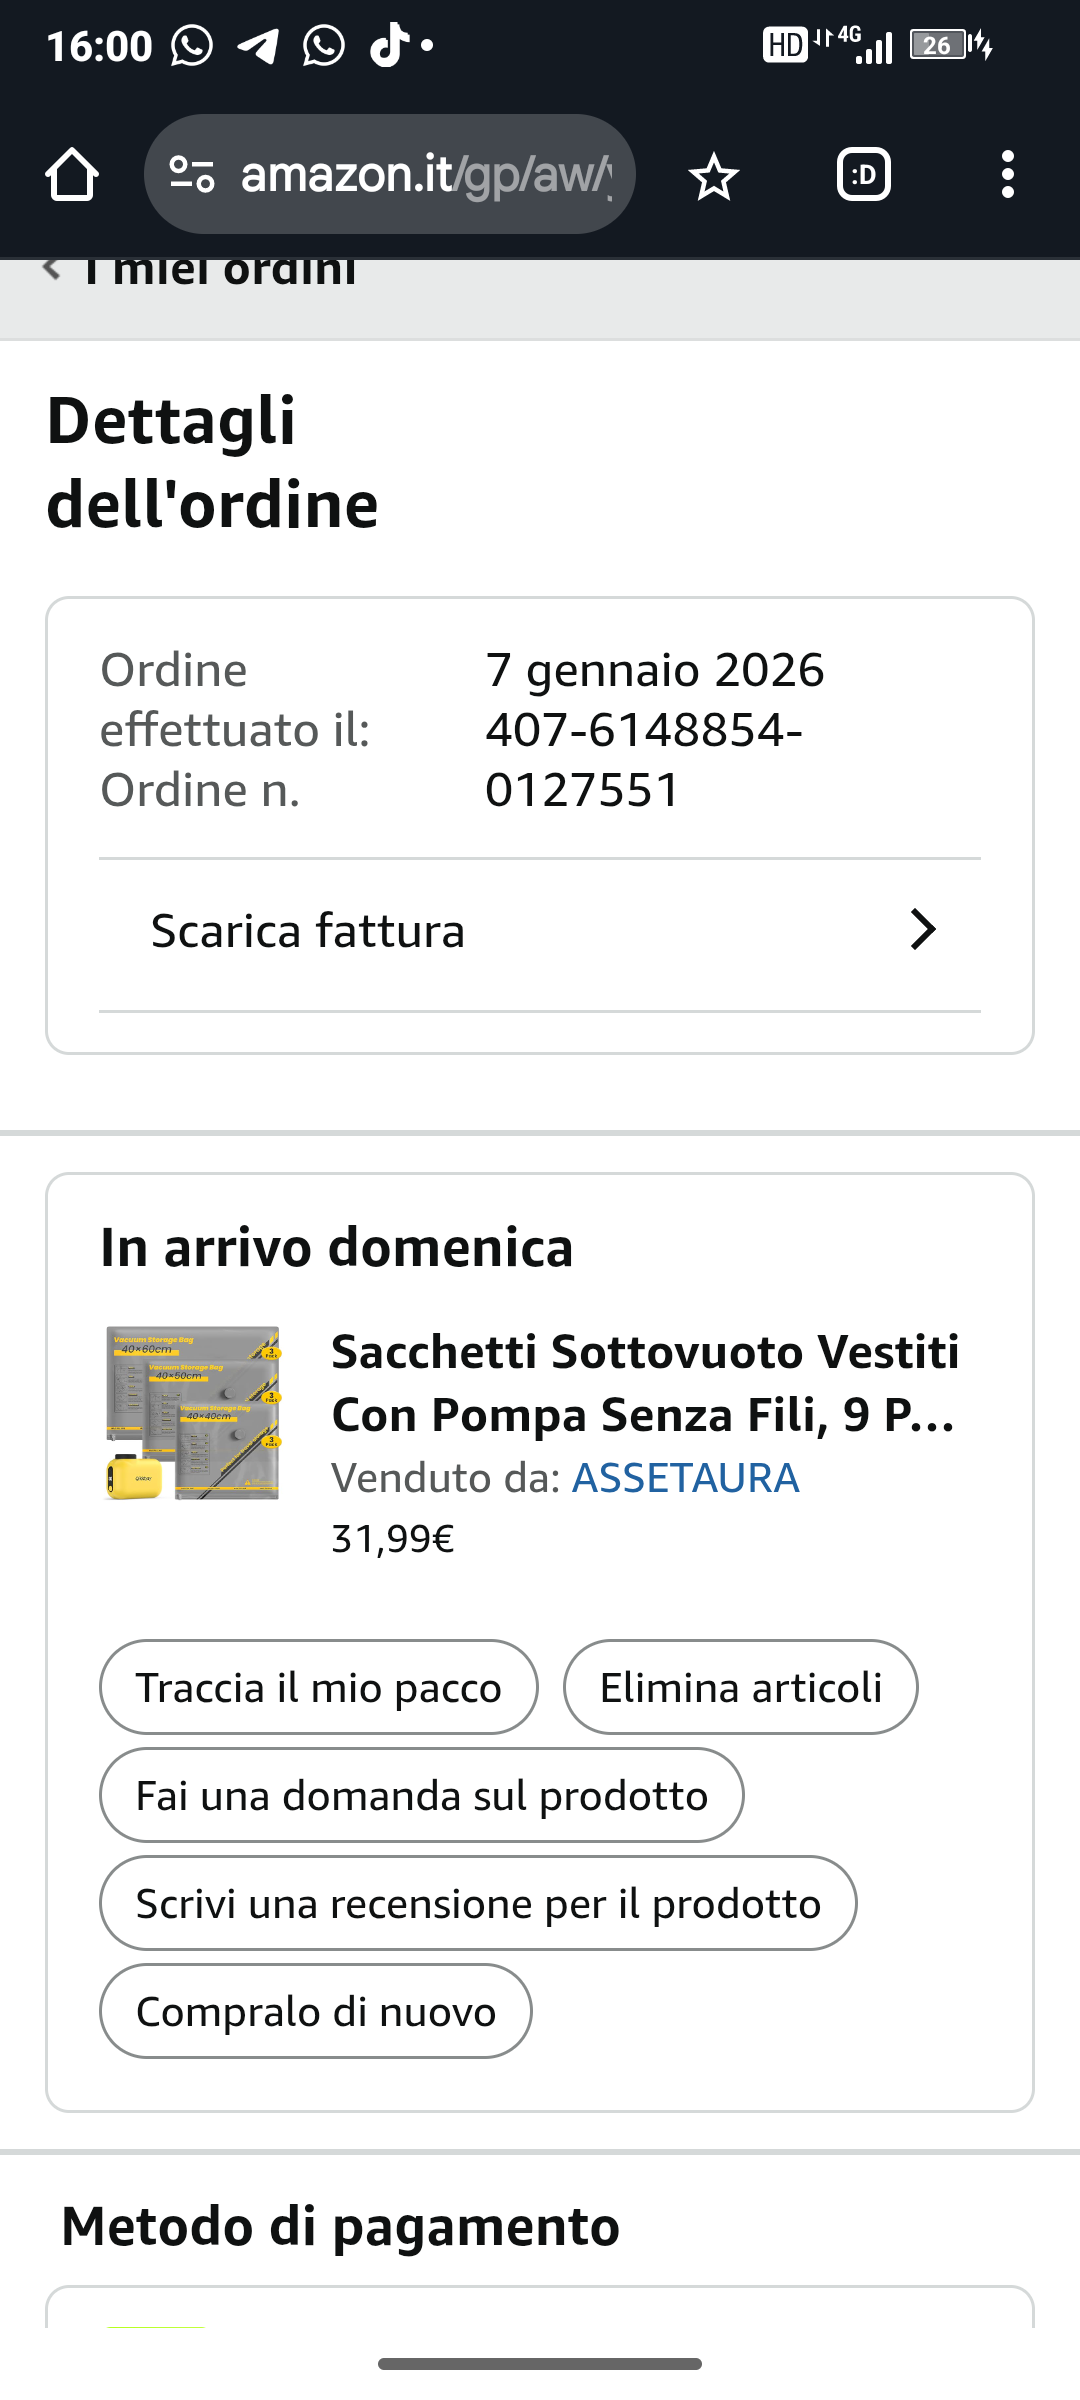This screenshot has width=1080, height=2400.
Task: Open seller ASSETAURA link
Action: tap(685, 1478)
